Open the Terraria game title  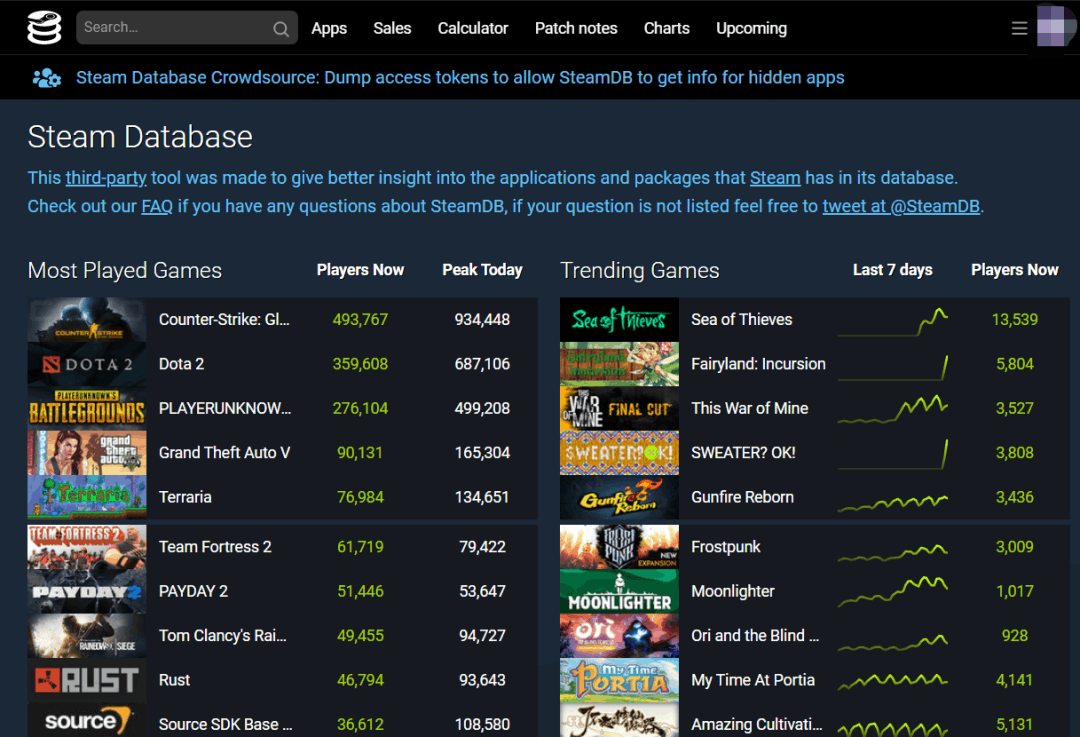(x=185, y=497)
